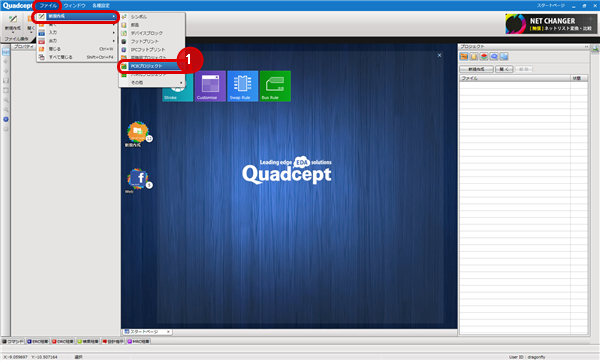Image resolution: width=600 pixels, height=361 pixels.
Task: Select the blue speech bubble icon in Project panel
Action: 494,57
